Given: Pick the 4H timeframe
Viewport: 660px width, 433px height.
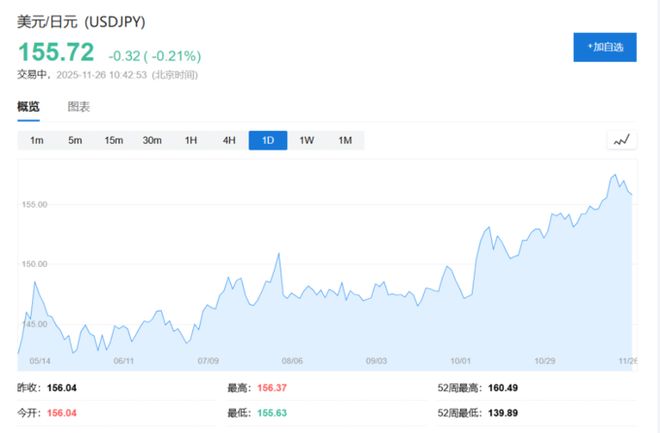Looking at the screenshot, I should (229, 141).
